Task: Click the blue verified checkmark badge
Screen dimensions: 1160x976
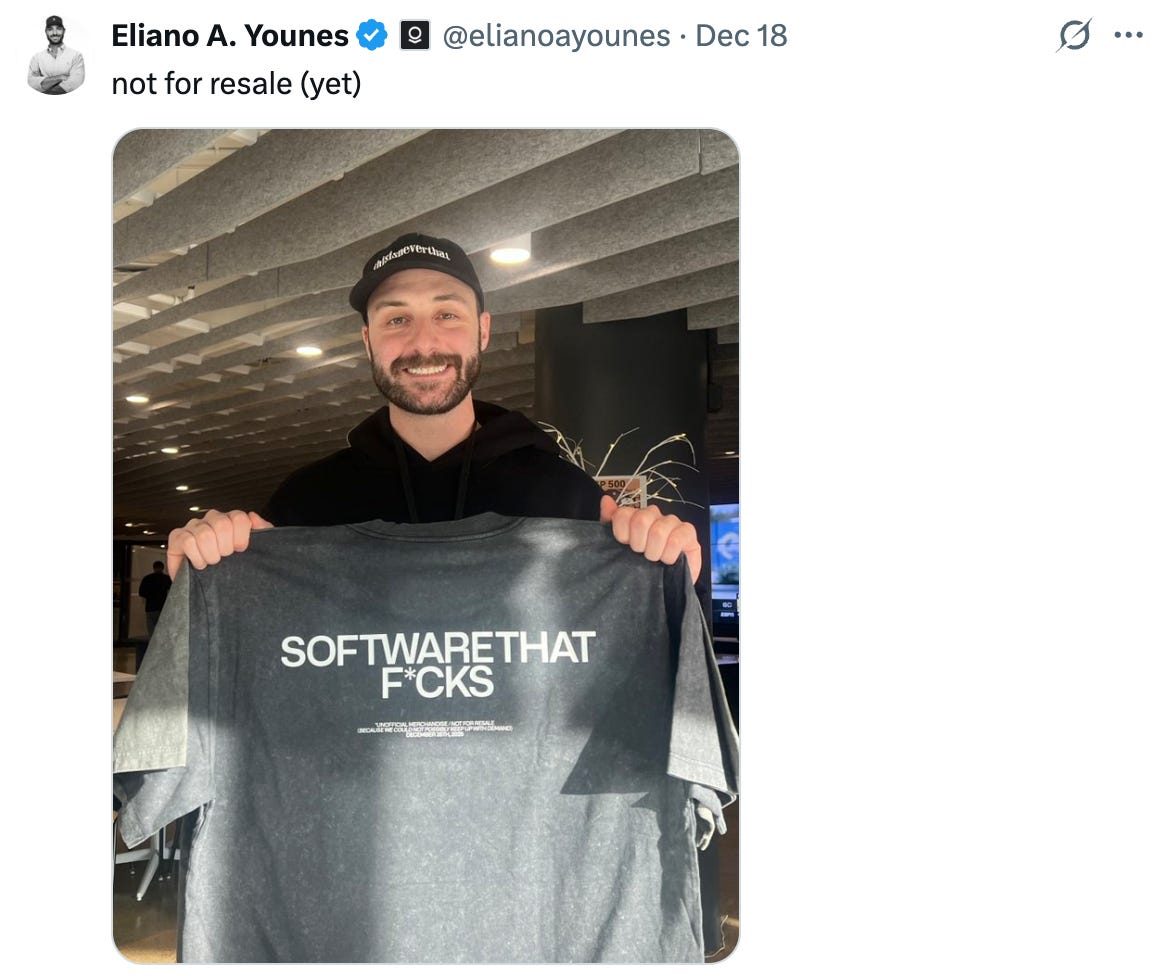Action: coord(371,35)
